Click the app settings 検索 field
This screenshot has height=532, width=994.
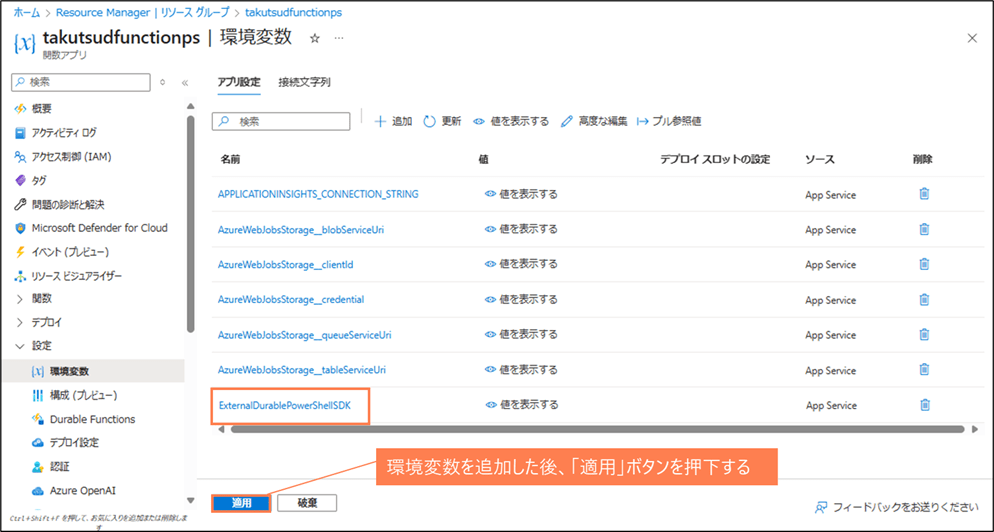point(281,121)
